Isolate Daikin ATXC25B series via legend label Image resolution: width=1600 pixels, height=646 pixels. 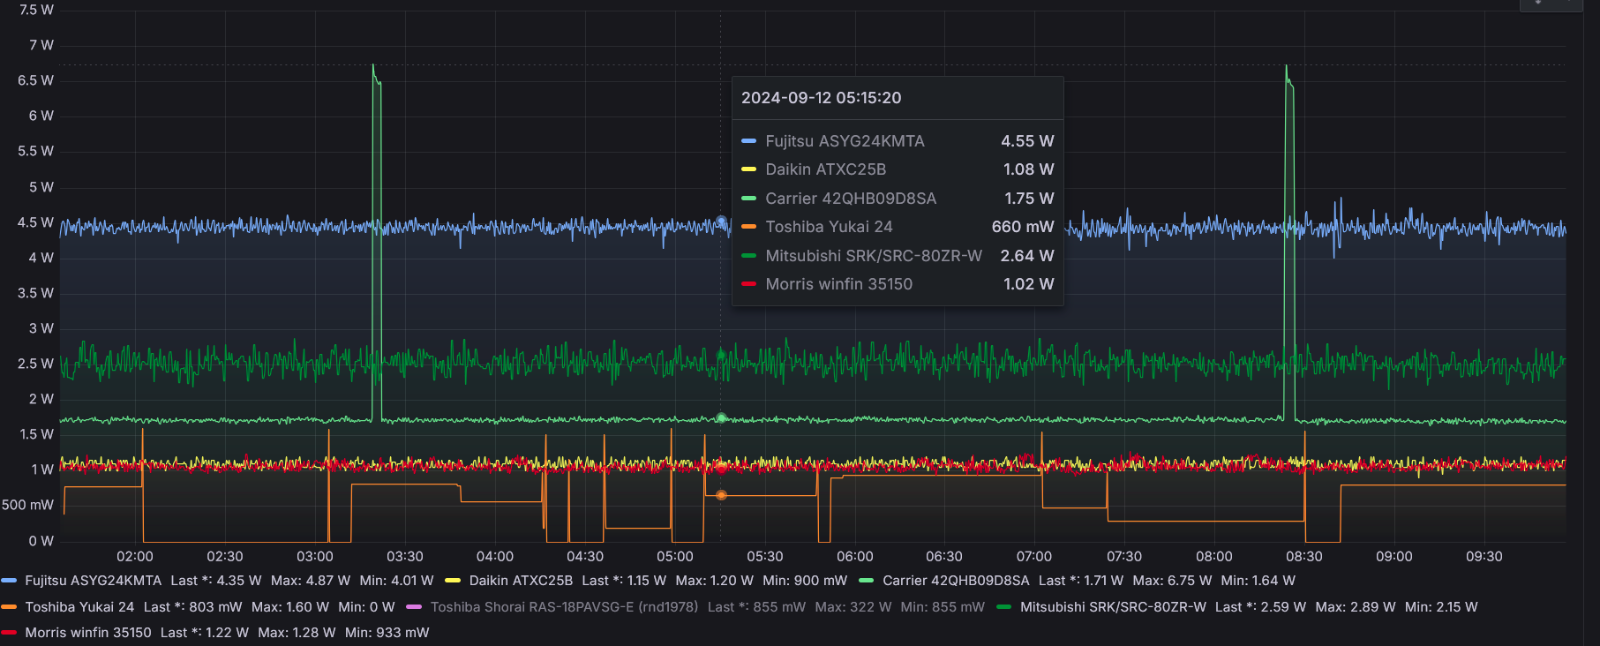tap(520, 580)
